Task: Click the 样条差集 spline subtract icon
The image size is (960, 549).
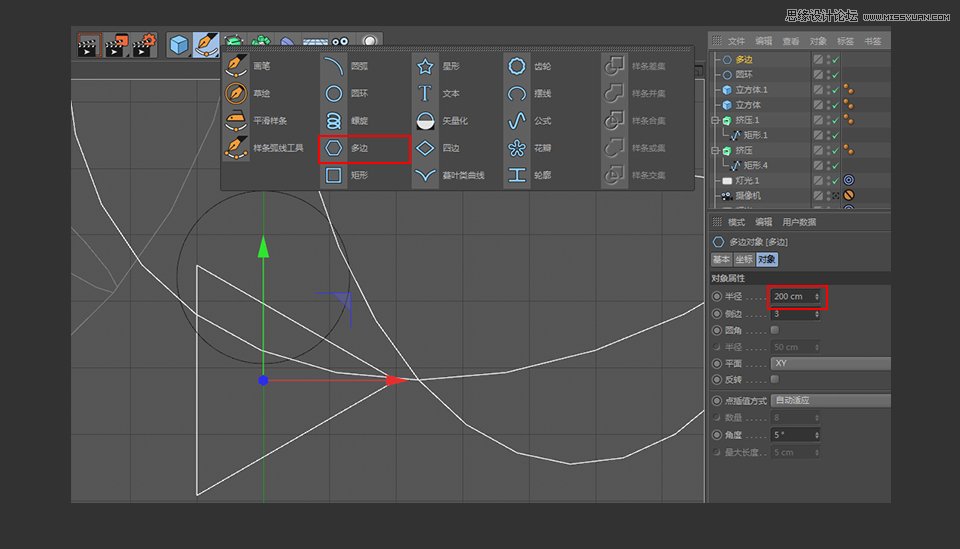Action: tap(614, 65)
